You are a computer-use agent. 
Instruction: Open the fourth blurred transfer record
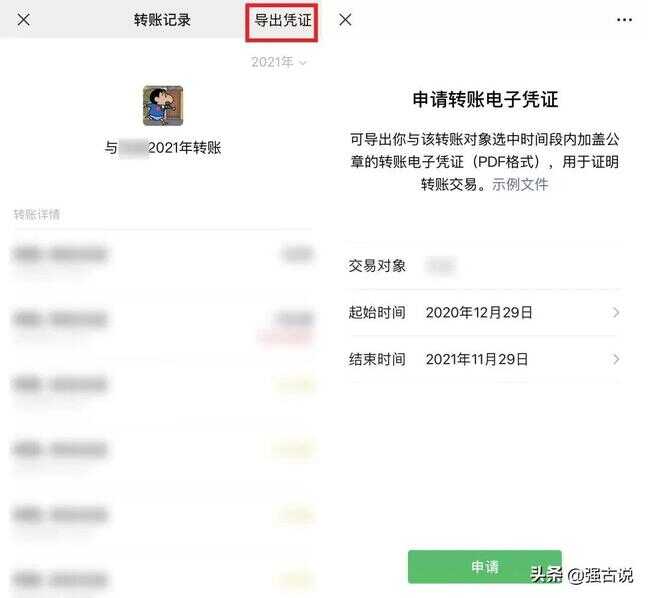click(162, 449)
